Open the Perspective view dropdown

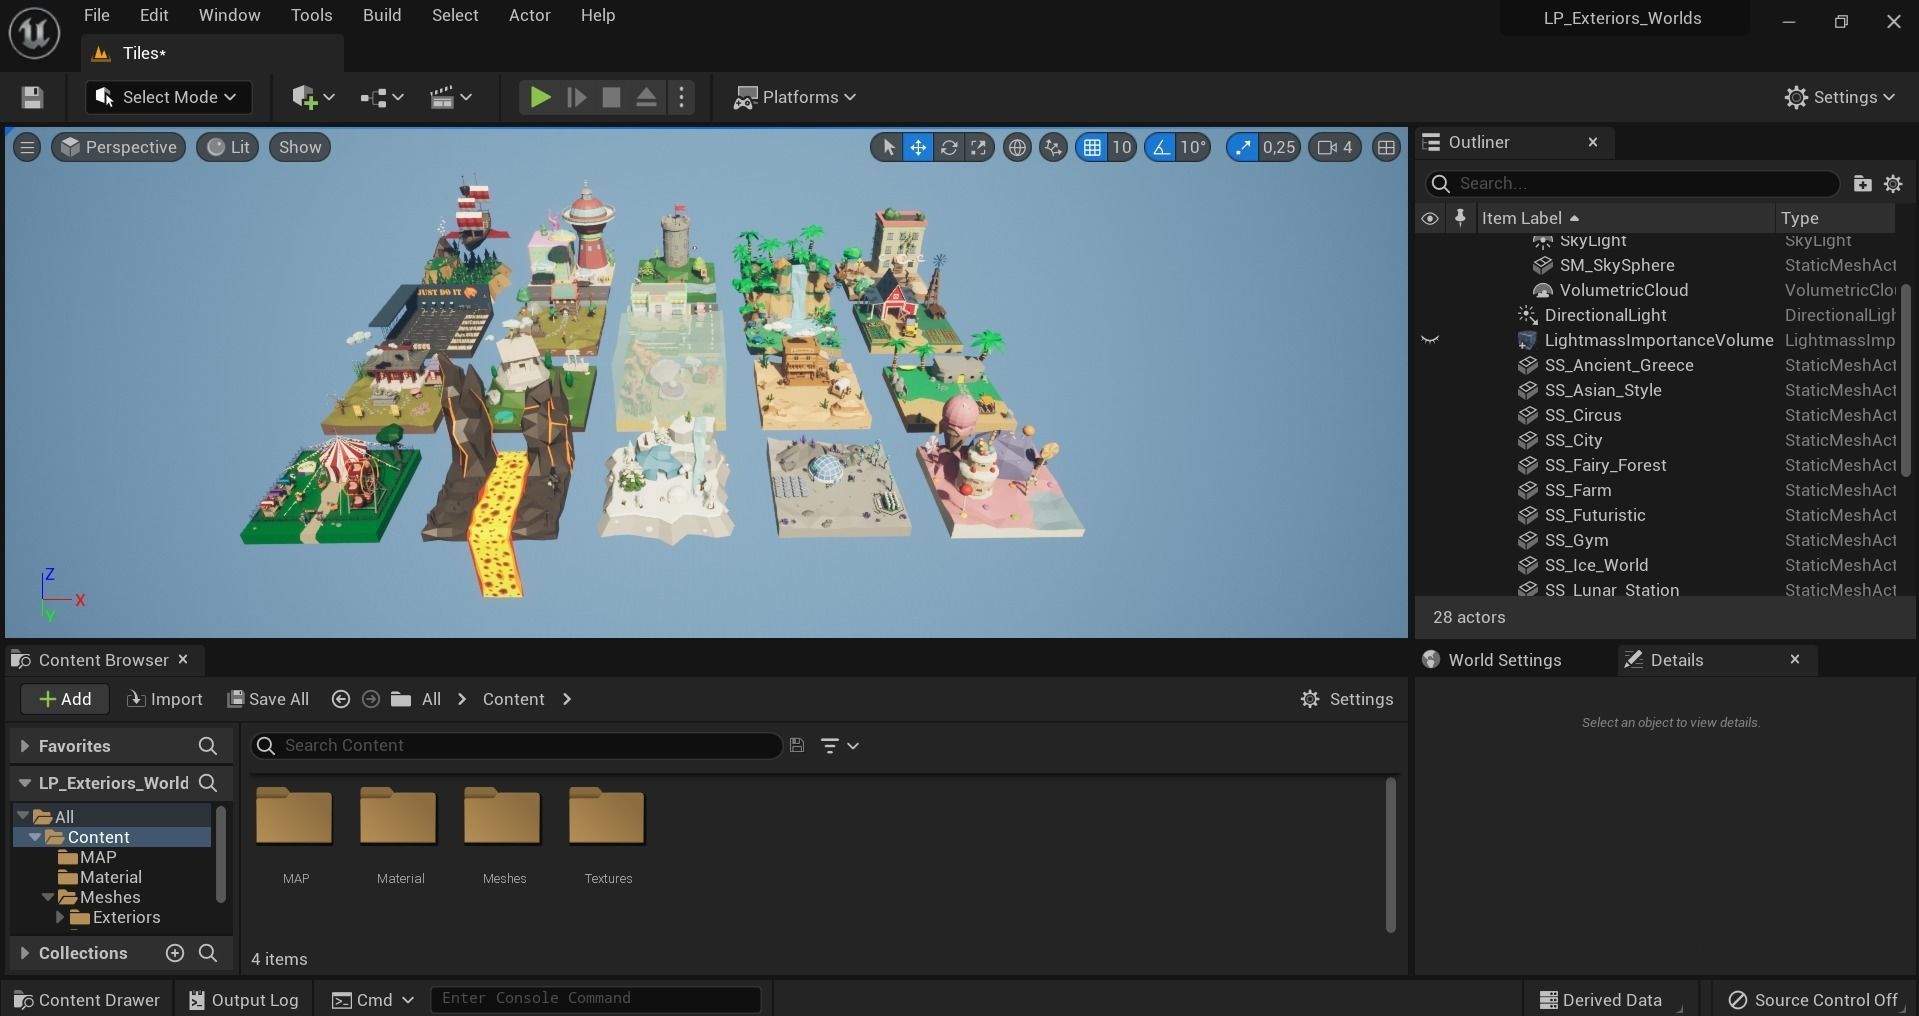tap(118, 147)
